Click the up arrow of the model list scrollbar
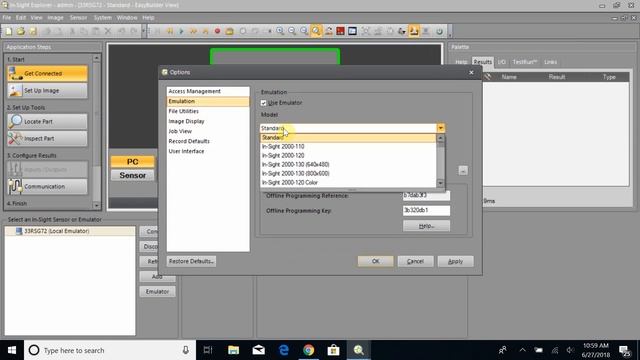Image resolution: width=640 pixels, height=360 pixels. [440, 138]
